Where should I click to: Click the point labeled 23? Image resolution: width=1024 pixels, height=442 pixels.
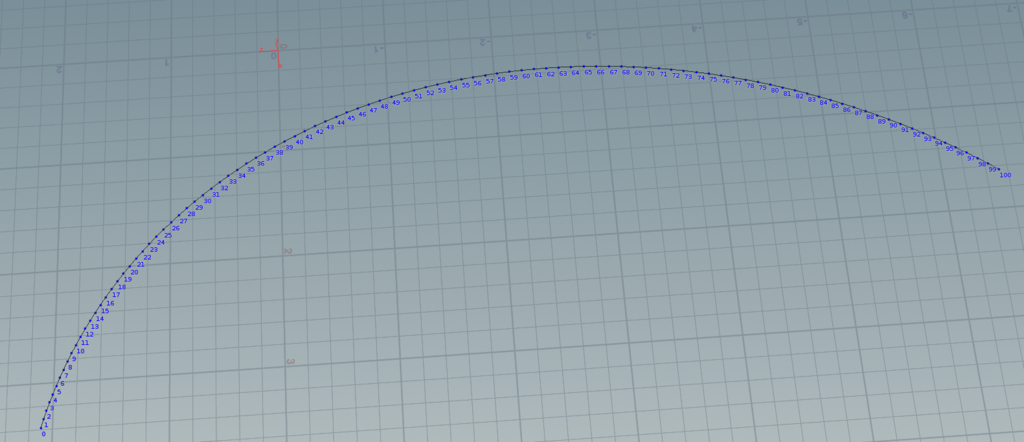[x=154, y=250]
